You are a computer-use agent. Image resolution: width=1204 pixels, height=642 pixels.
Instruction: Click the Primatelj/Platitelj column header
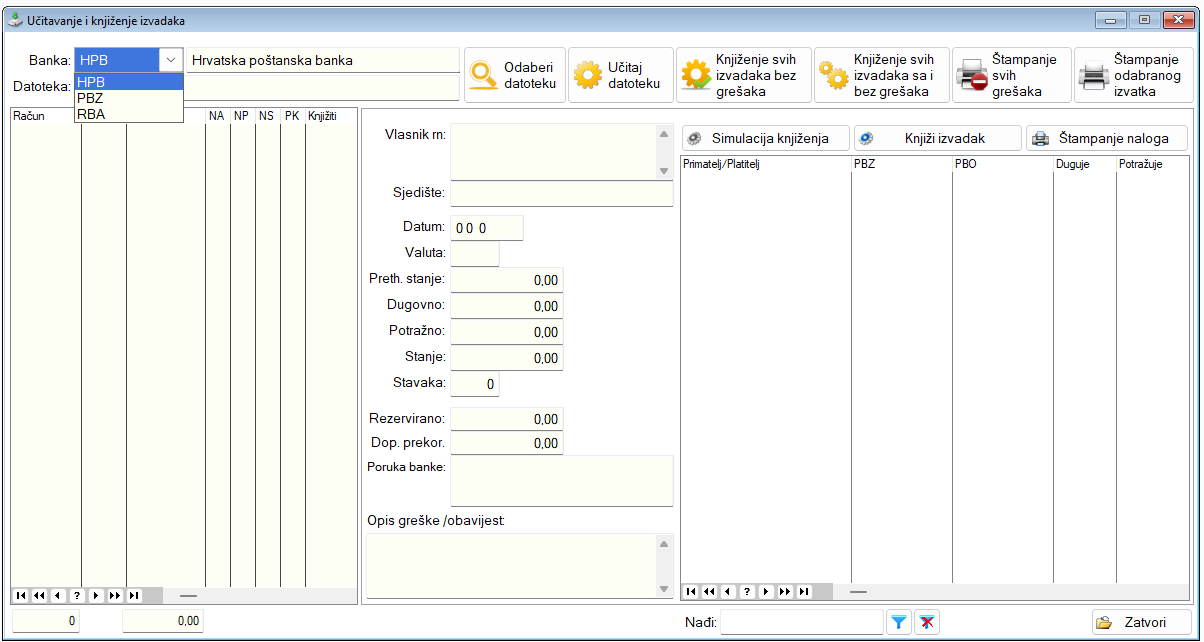click(765, 164)
